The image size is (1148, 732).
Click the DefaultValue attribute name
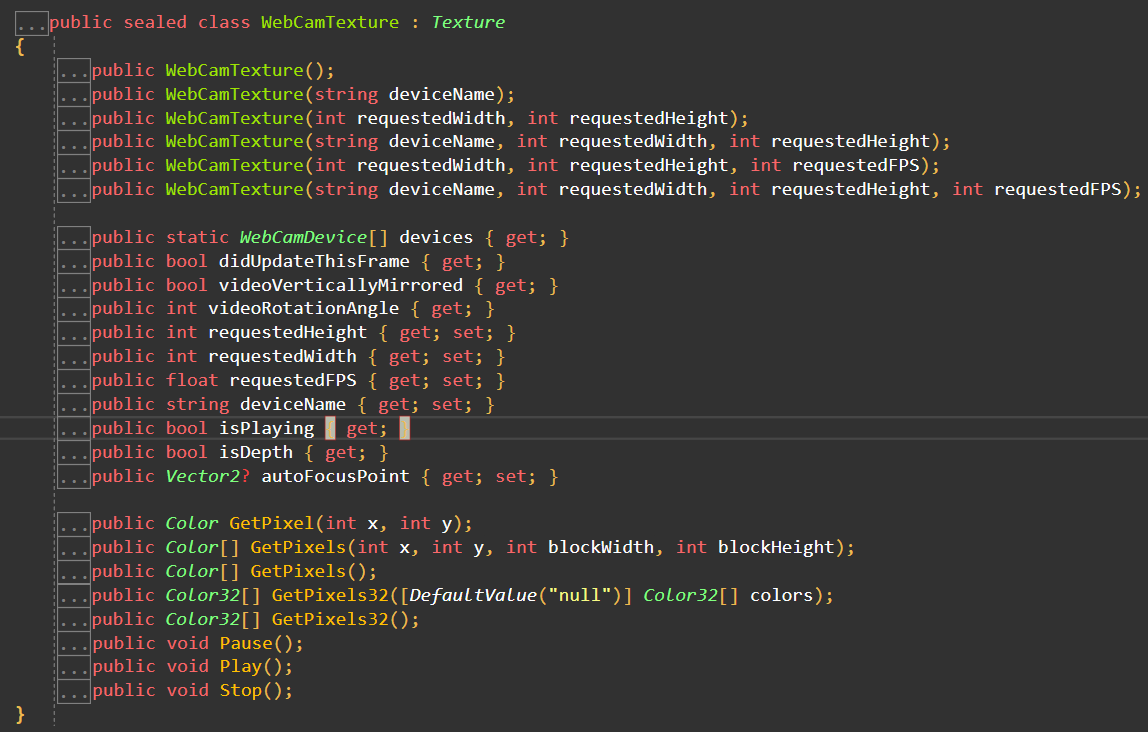coord(473,595)
